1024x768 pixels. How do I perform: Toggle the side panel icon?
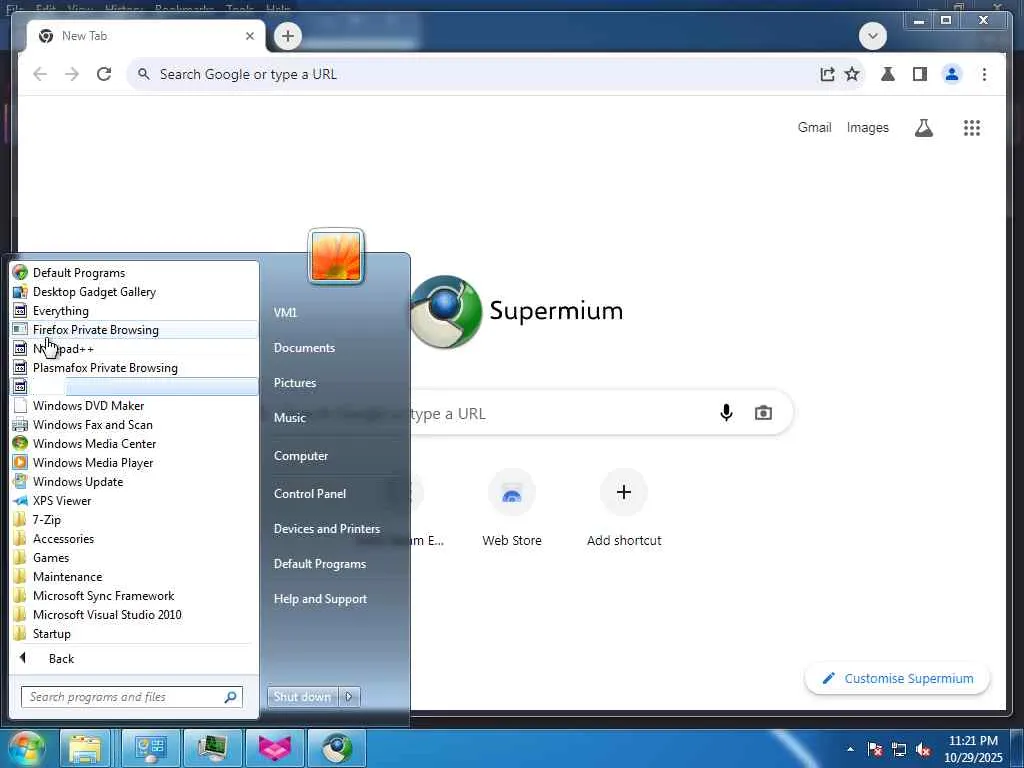920,74
